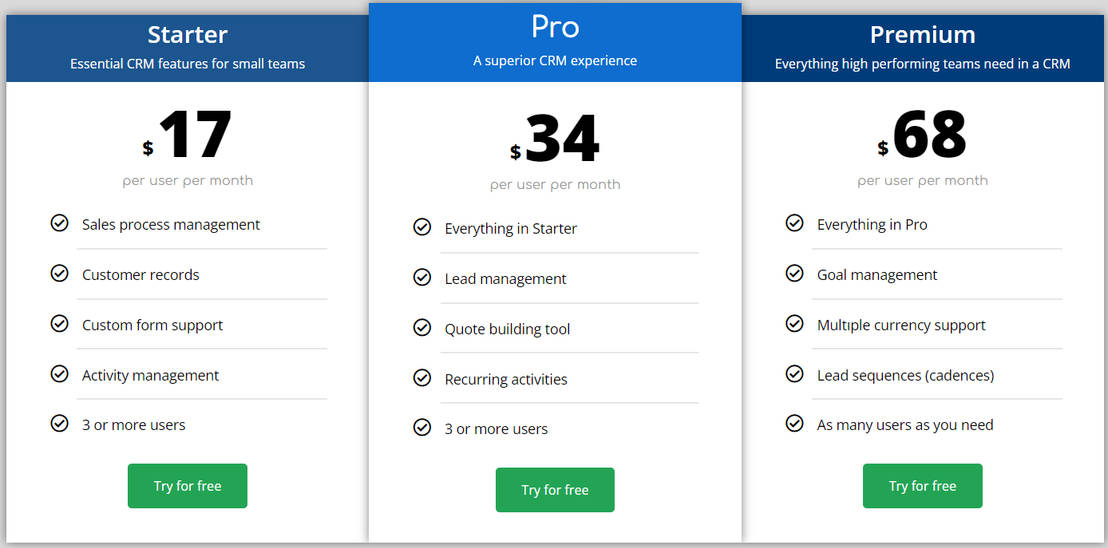This screenshot has height=548, width=1108.
Task: Click the $34 price figure
Action: coord(555,139)
